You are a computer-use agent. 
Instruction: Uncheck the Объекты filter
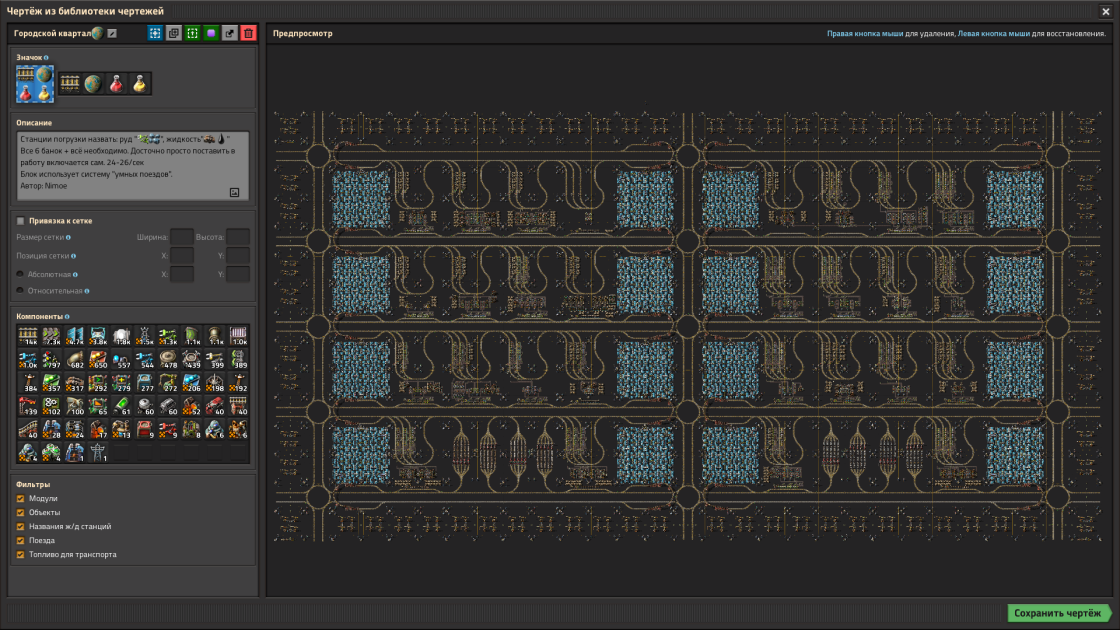click(21, 513)
